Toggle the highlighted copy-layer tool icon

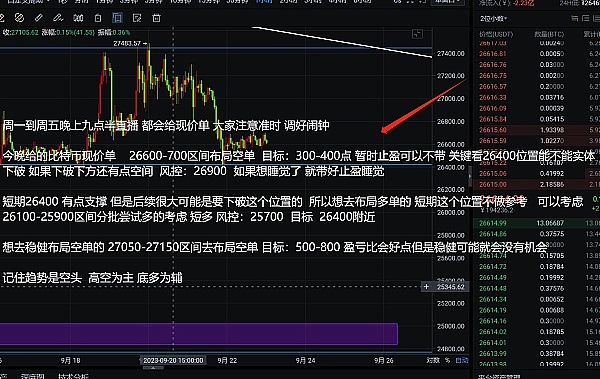tap(117, 18)
